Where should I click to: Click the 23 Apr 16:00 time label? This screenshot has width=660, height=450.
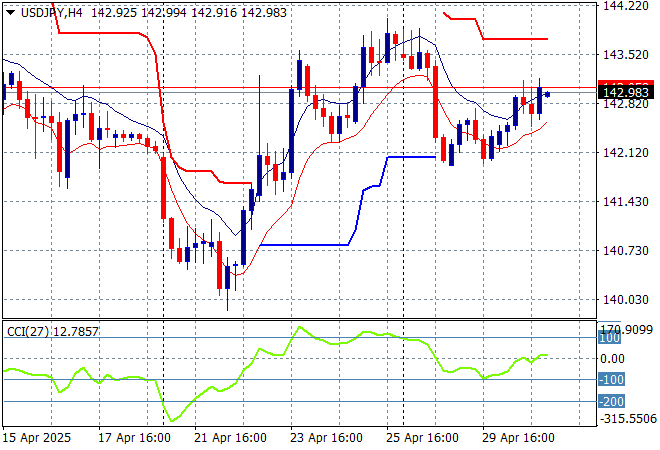click(x=326, y=438)
